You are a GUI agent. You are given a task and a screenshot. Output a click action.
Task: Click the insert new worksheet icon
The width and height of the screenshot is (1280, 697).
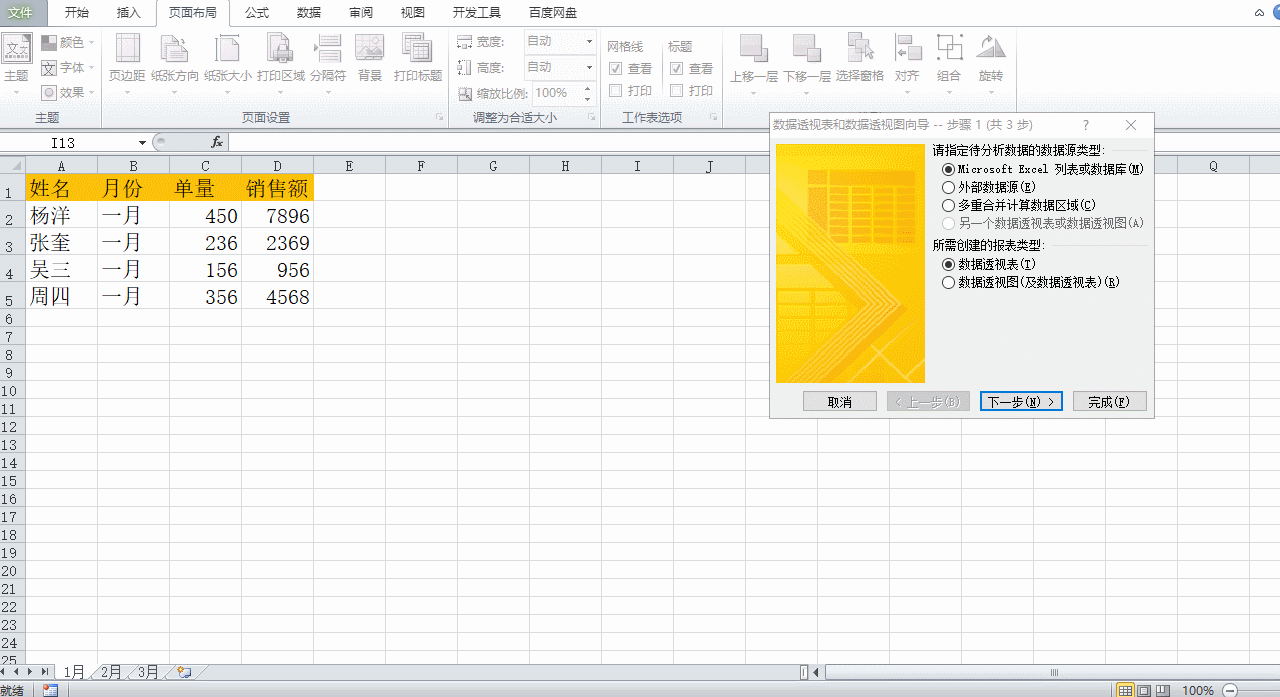[x=183, y=672]
